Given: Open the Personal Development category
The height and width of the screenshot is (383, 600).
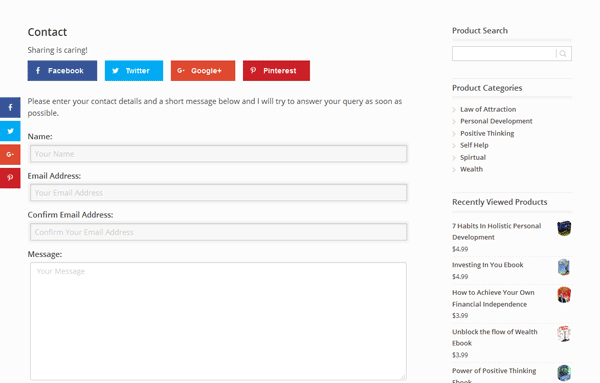Looking at the screenshot, I should pos(496,121).
